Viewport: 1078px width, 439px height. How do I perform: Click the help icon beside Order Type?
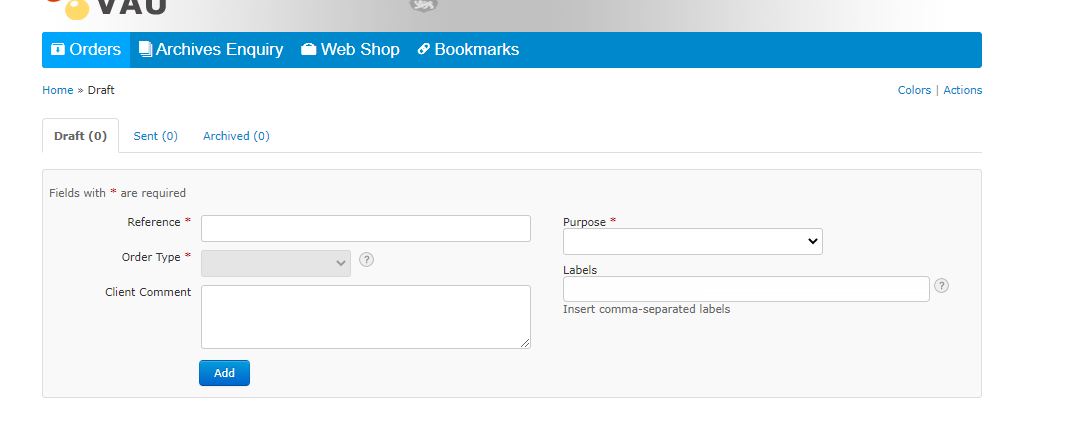coord(367,260)
